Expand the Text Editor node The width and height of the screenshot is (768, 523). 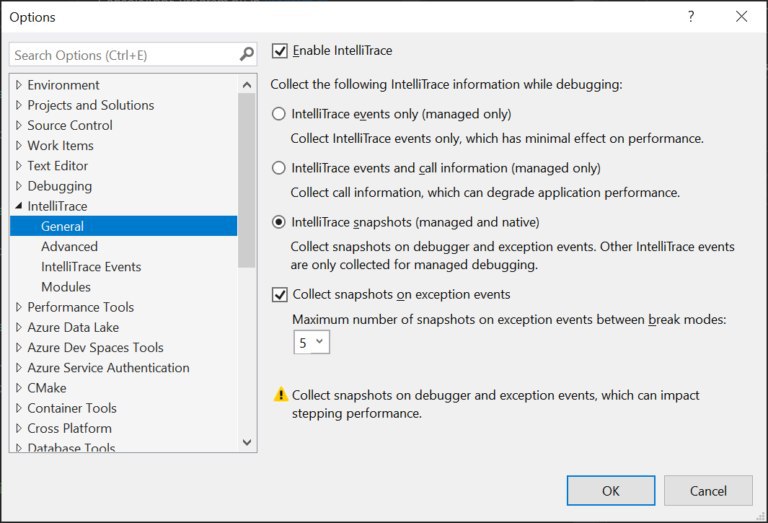point(19,166)
